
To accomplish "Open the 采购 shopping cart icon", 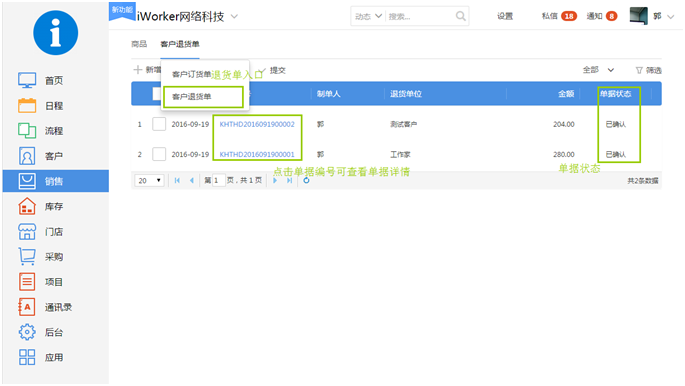I will pyautogui.click(x=27, y=256).
